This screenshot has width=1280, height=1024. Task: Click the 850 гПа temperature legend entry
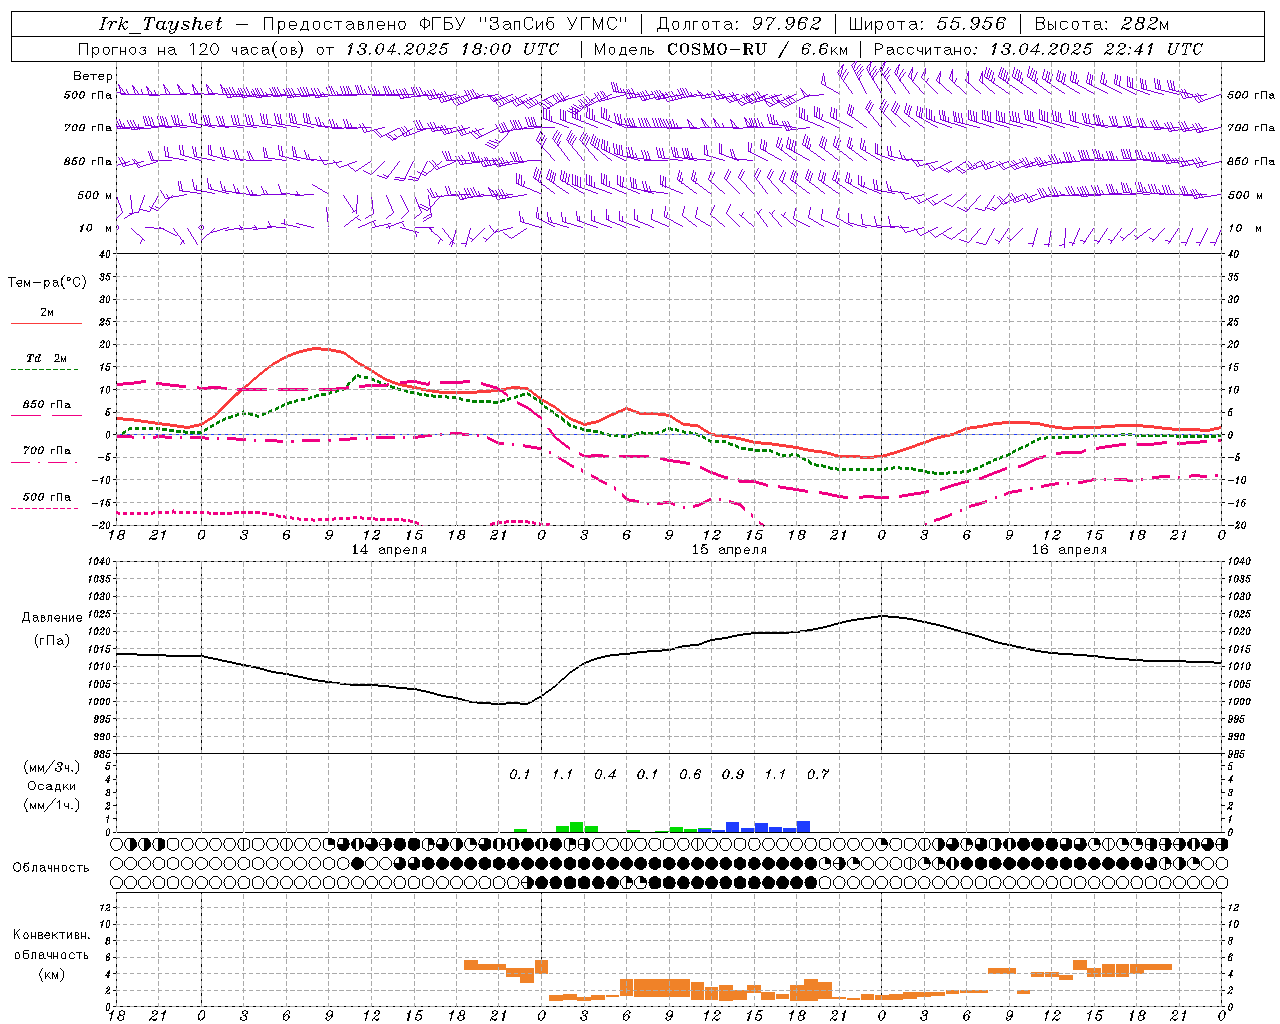click(x=47, y=405)
